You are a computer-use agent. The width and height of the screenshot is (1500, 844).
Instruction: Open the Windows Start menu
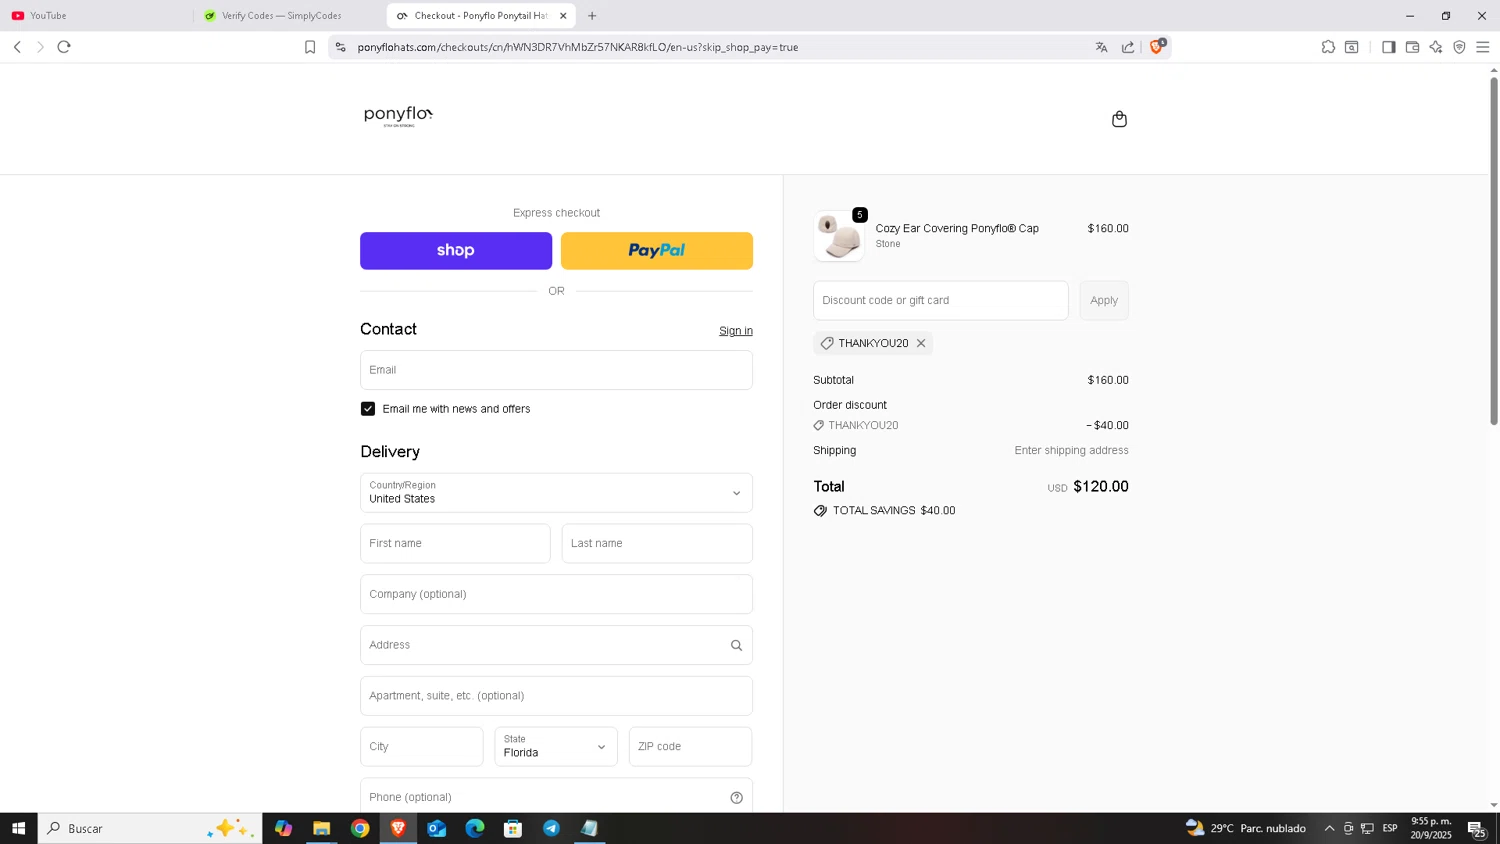pyautogui.click(x=18, y=828)
